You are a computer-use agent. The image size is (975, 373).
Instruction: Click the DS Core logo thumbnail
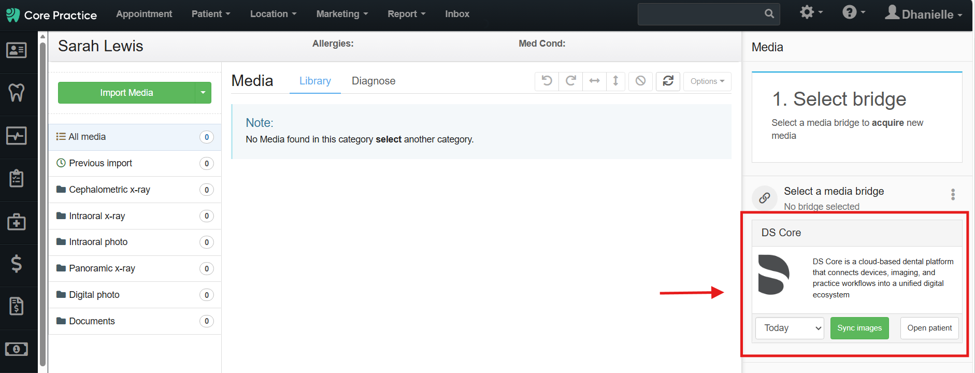point(774,274)
